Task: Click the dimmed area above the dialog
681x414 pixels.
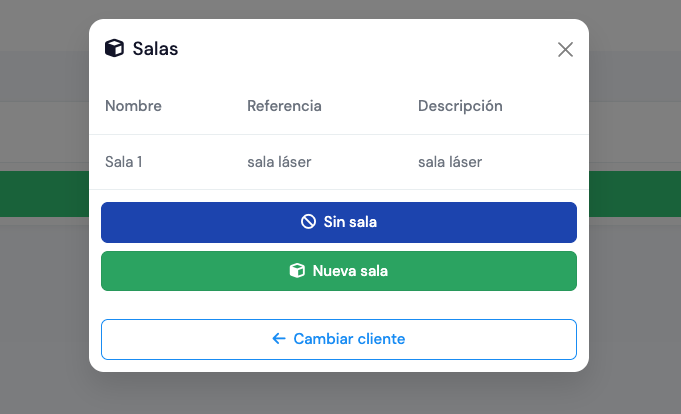Action: pos(340,8)
